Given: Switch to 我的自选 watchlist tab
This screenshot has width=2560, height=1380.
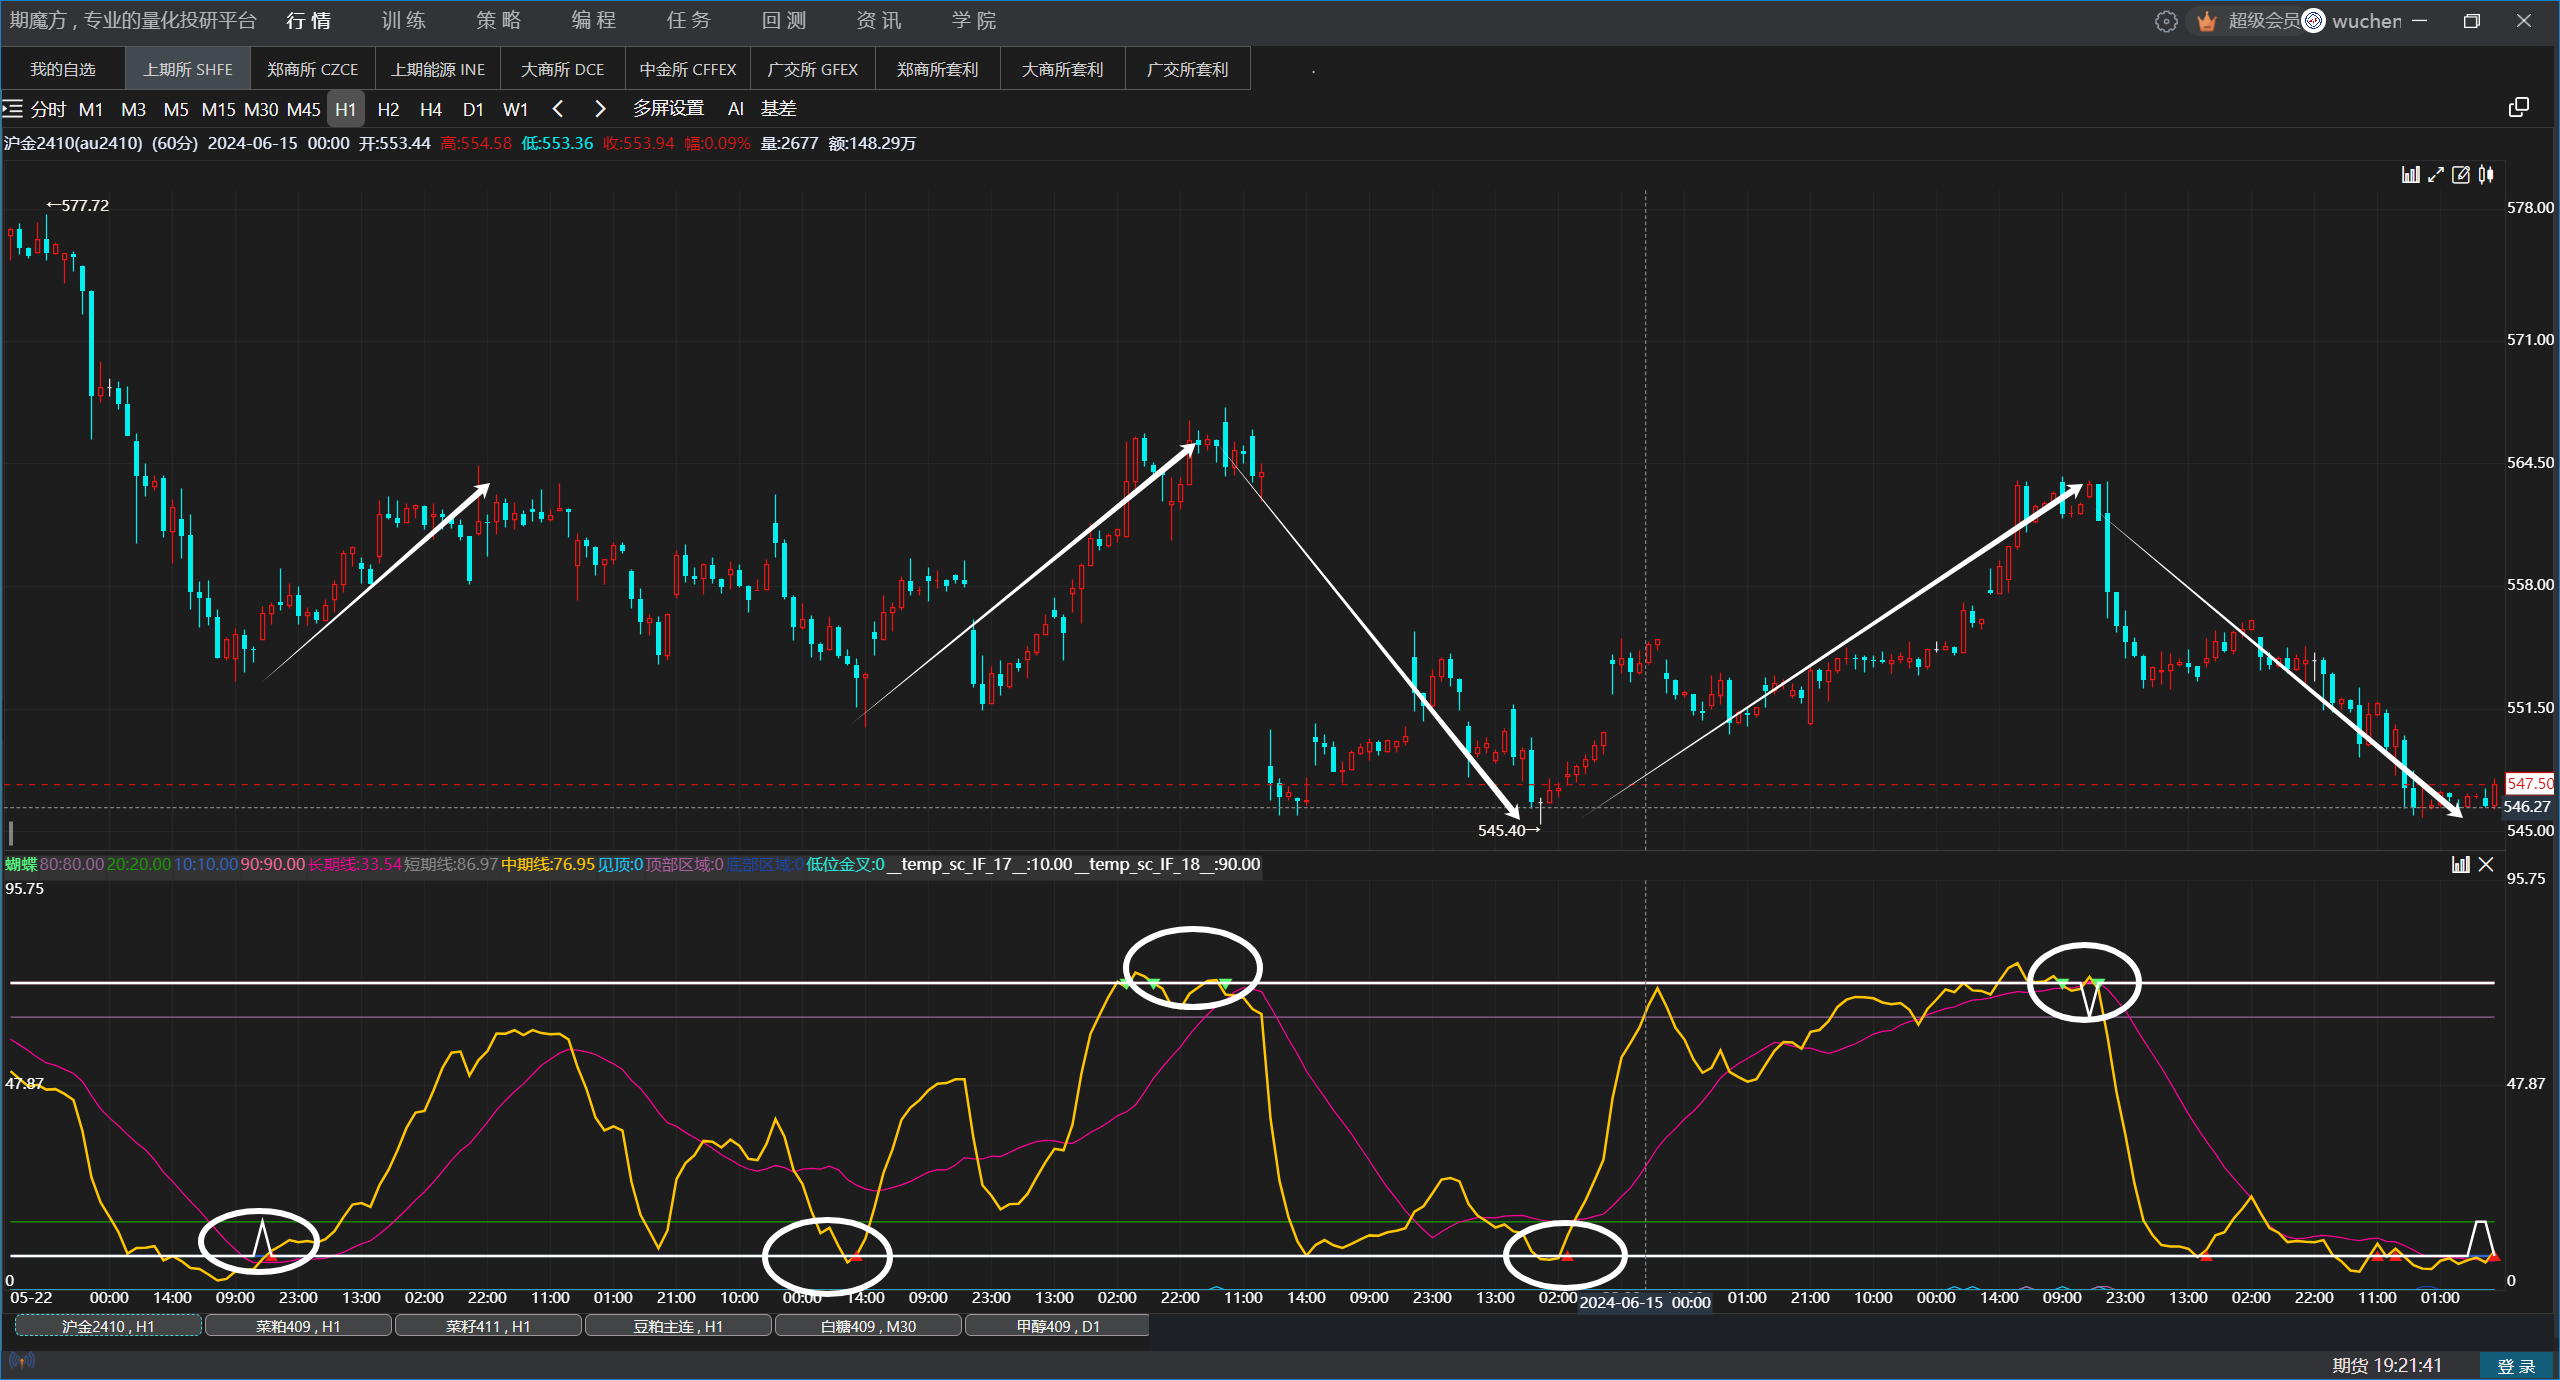Looking at the screenshot, I should coord(63,69).
